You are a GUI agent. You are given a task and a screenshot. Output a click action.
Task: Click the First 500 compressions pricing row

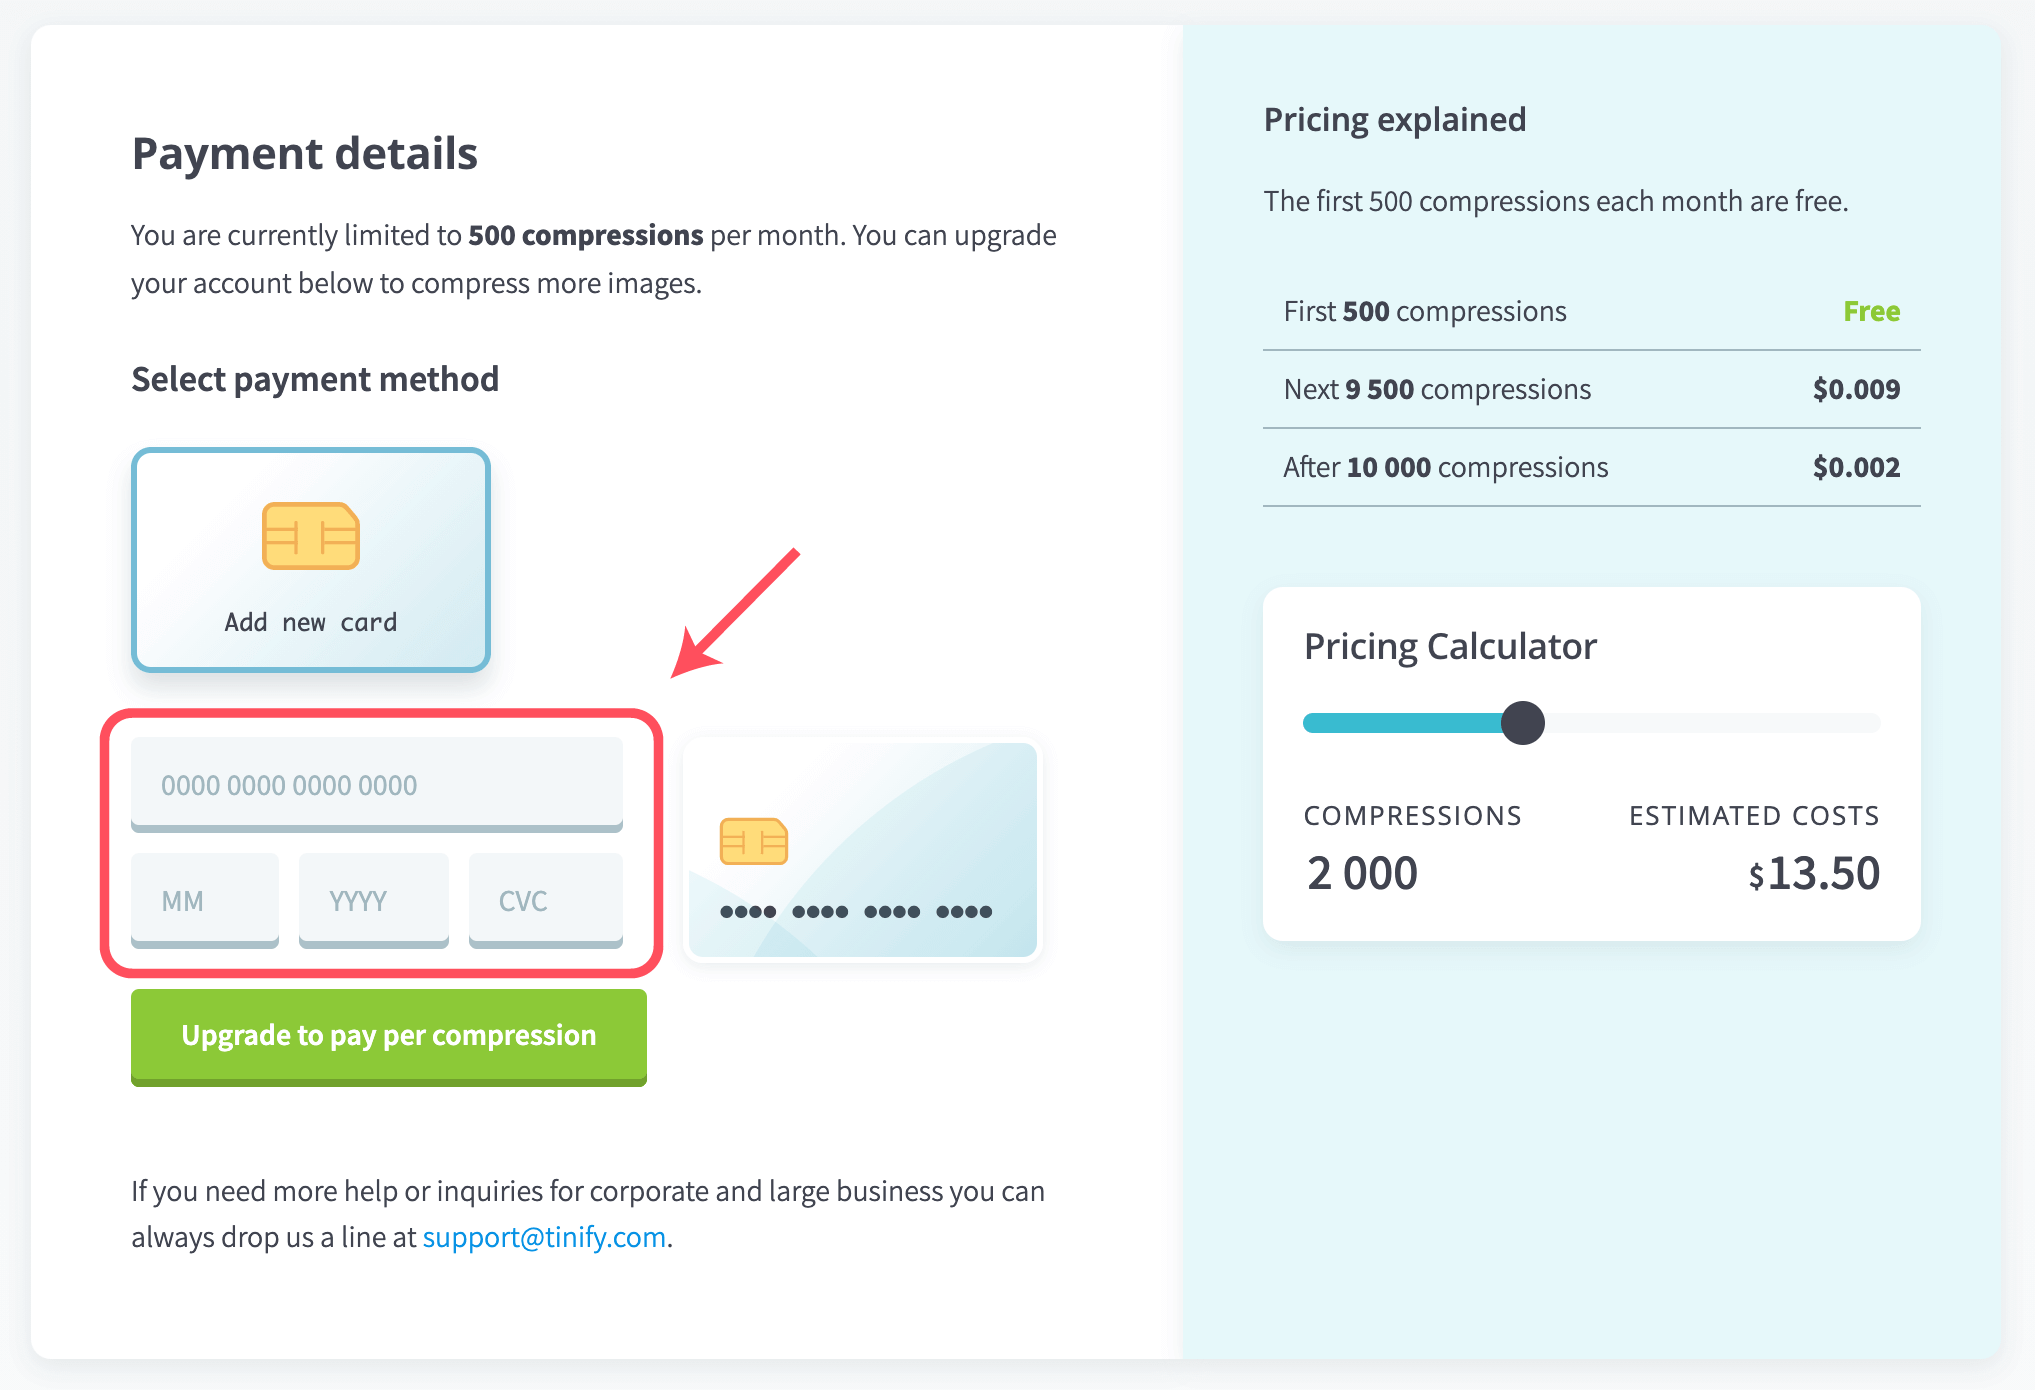pos(1591,311)
